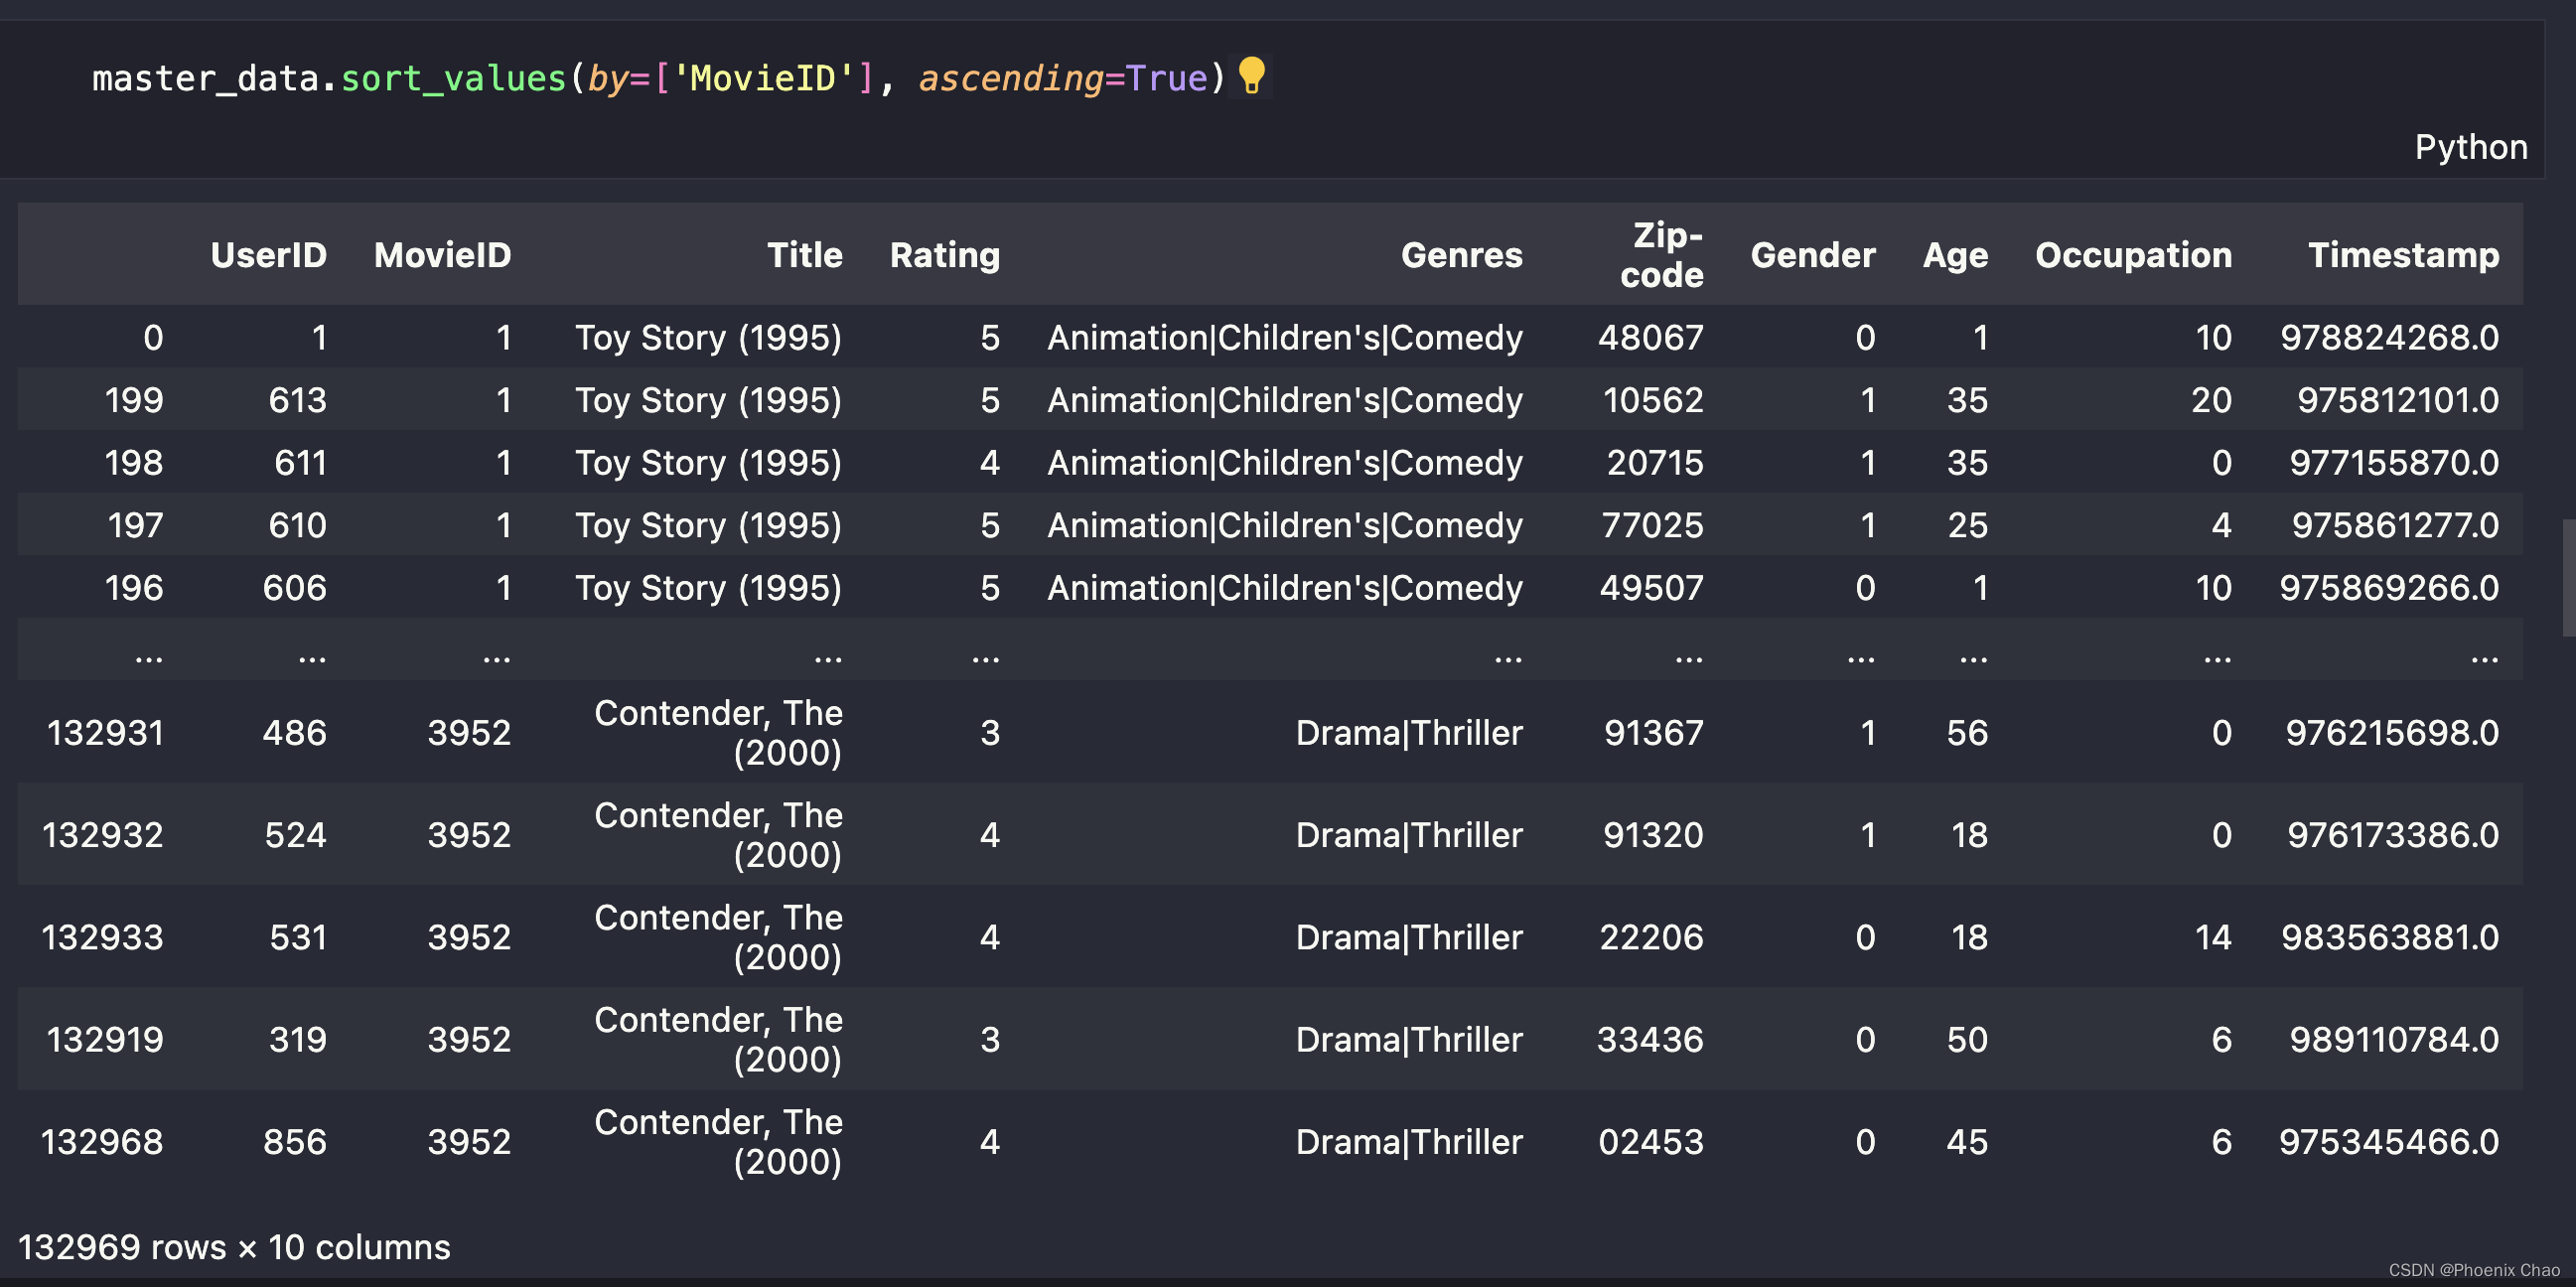Click the Python language label
The image size is (2576, 1287).
2471,147
